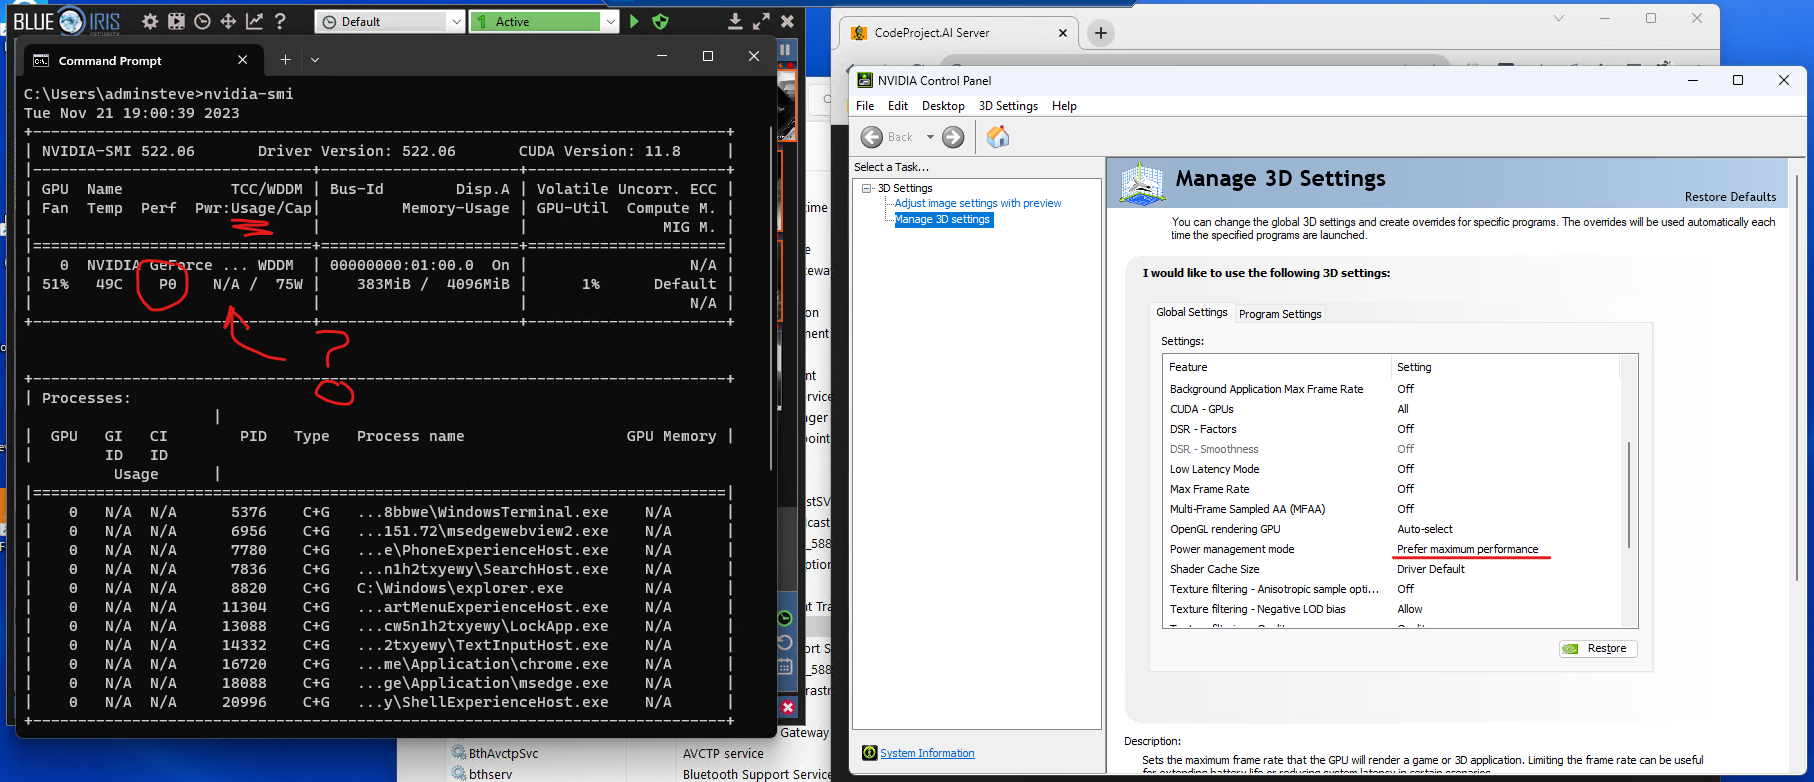Click Blue Iris pause icon beside terminal
1814x782 pixels.
click(x=785, y=49)
